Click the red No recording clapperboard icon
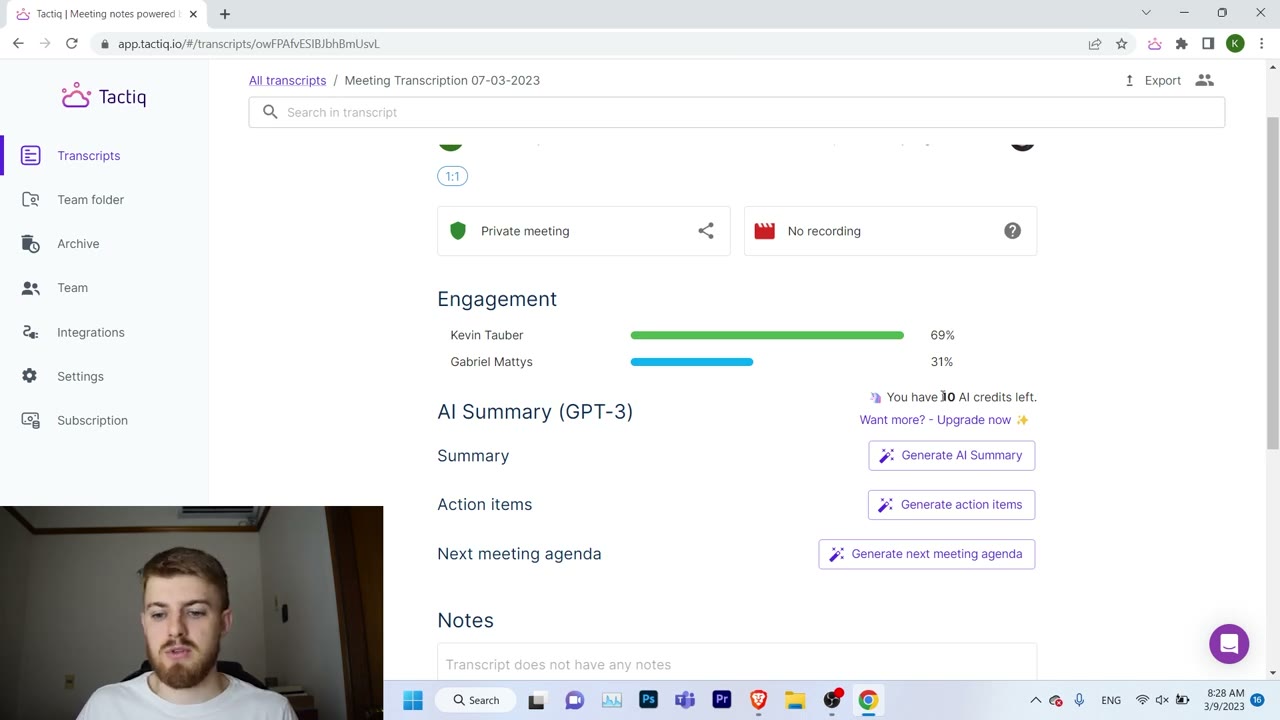Image resolution: width=1280 pixels, height=720 pixels. 764,231
